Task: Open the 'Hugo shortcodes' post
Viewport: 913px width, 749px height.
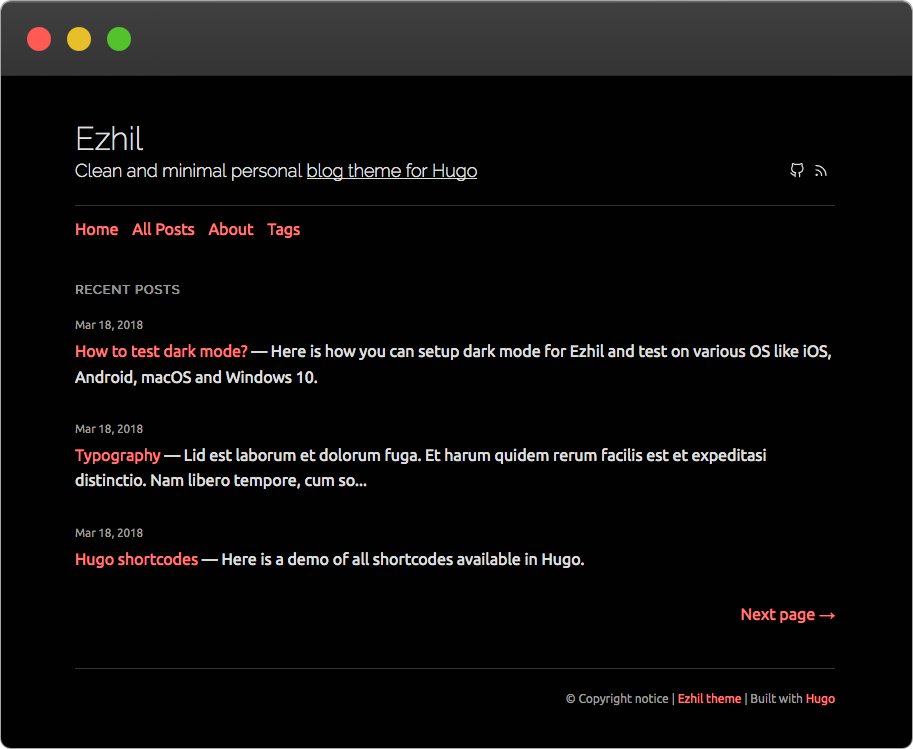Action: pyautogui.click(x=136, y=559)
